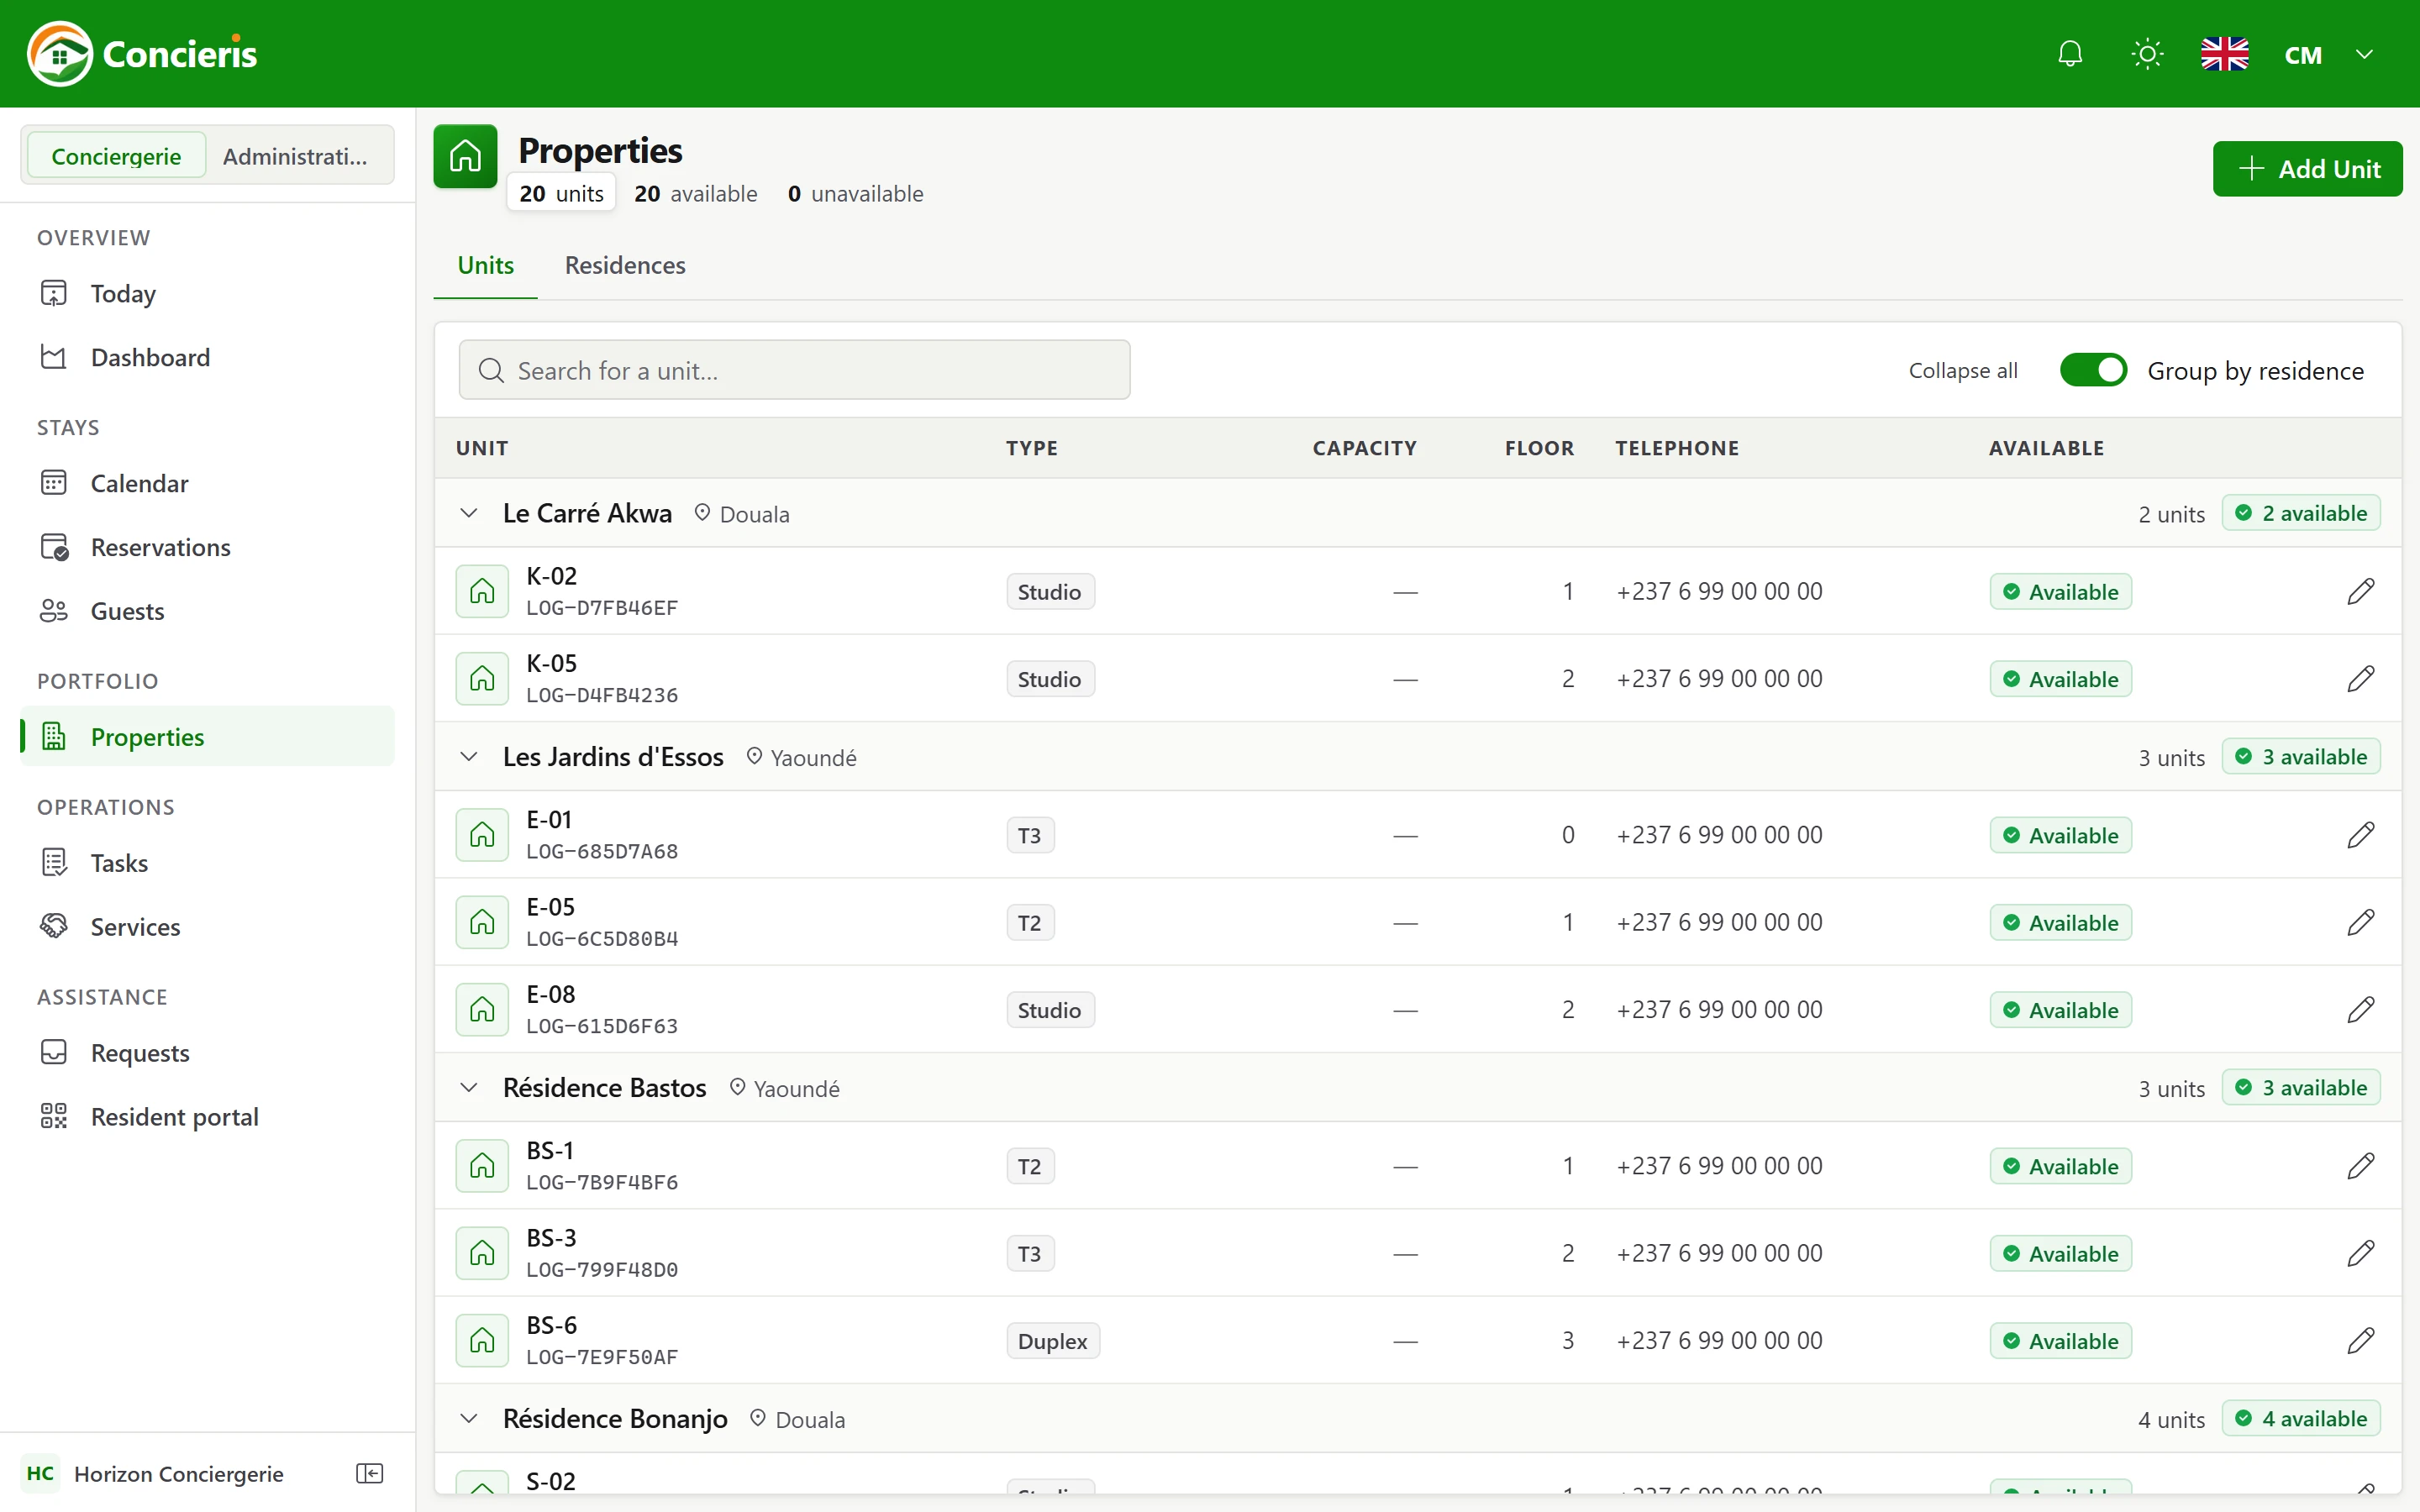Viewport: 2420px width, 1512px height.
Task: Open the CM user menu chevron
Action: [2364, 54]
